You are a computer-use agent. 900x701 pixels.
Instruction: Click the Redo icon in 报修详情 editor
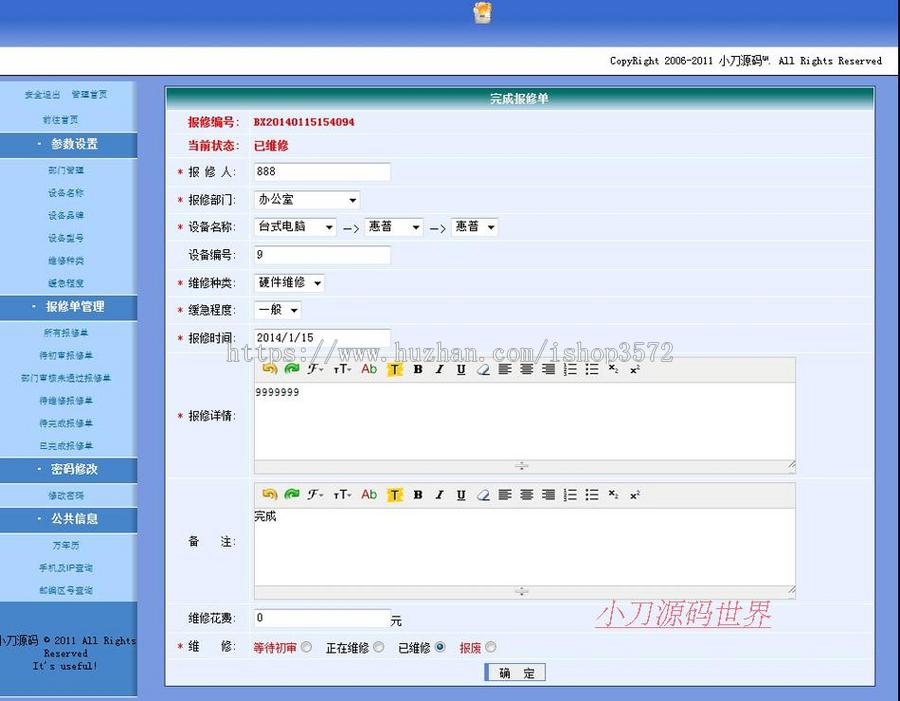click(290, 369)
